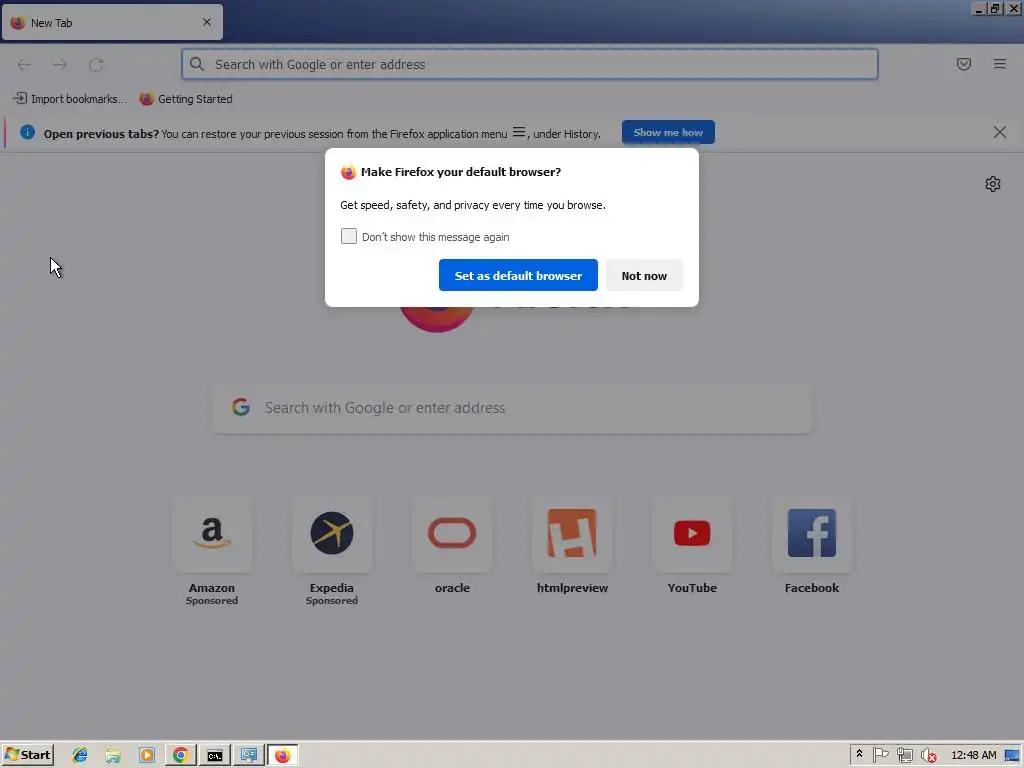Open Windows Explorer folder taskbar icon

[113, 756]
